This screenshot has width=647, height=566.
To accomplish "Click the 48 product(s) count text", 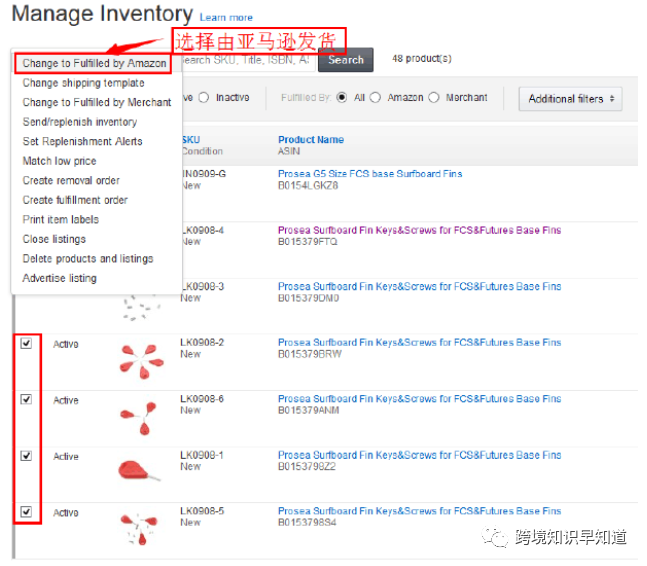I will (422, 59).
